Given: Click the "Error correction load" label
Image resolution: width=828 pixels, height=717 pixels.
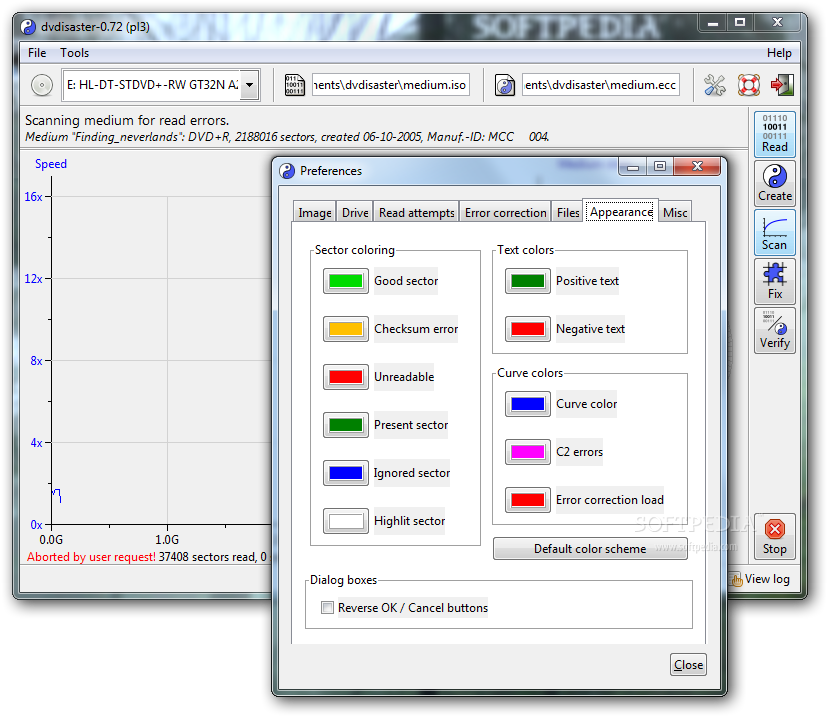Looking at the screenshot, I should coord(610,500).
